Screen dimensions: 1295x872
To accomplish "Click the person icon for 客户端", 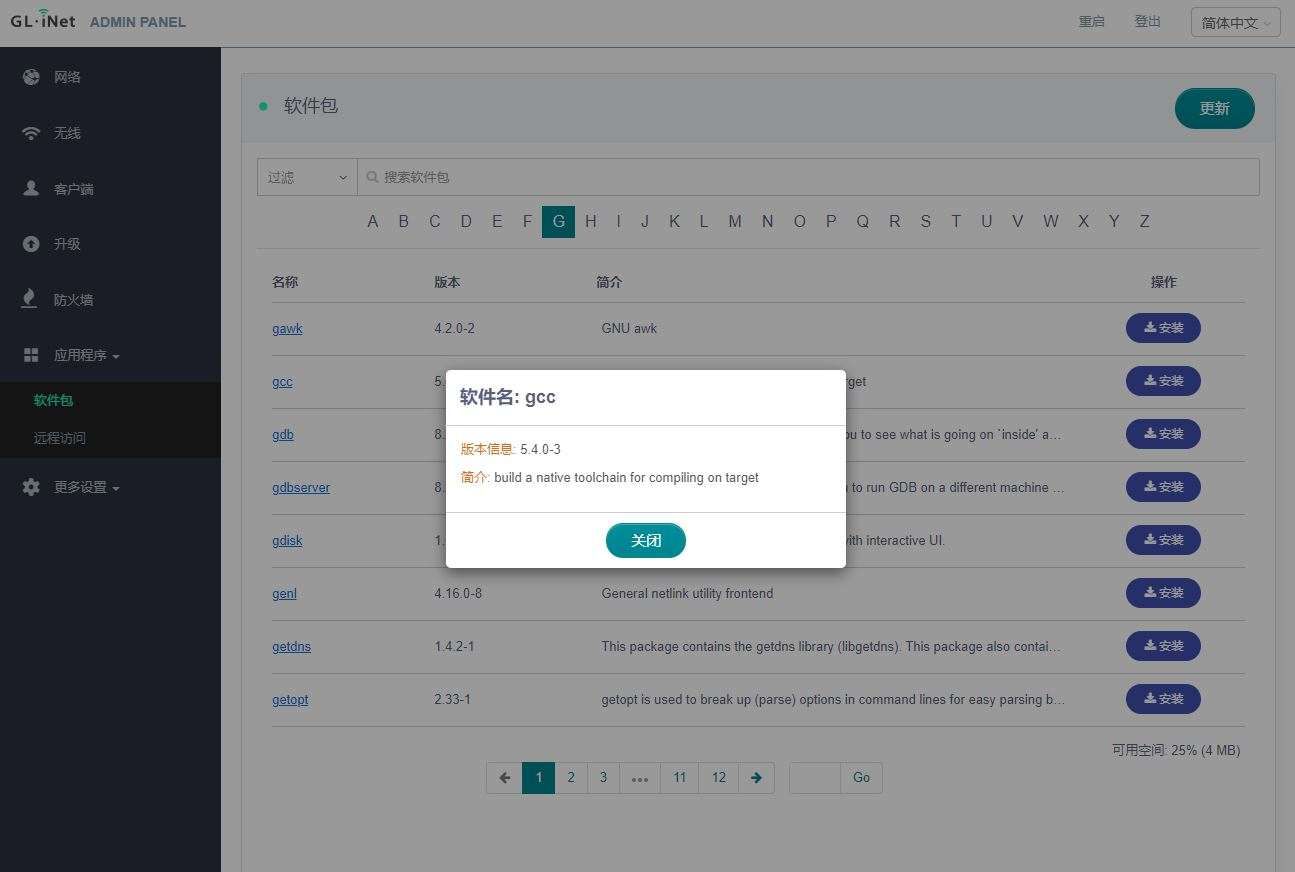I will pyautogui.click(x=31, y=188).
